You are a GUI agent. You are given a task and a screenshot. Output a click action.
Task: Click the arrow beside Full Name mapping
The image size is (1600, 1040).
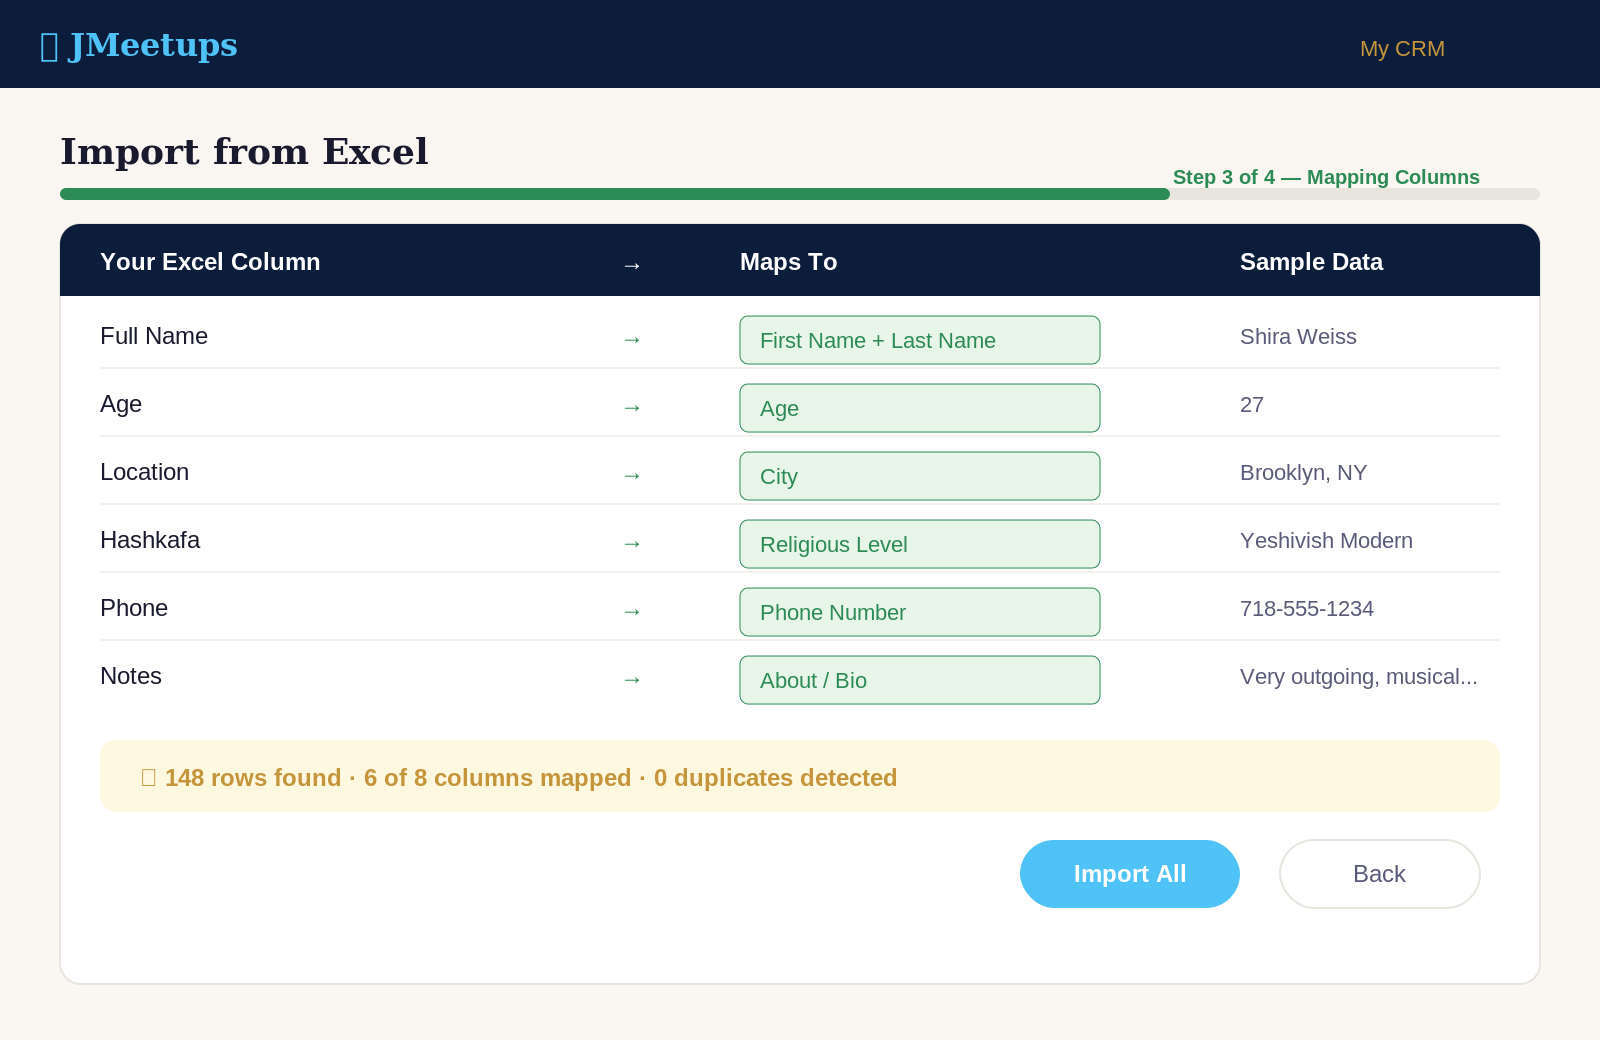[x=632, y=340]
